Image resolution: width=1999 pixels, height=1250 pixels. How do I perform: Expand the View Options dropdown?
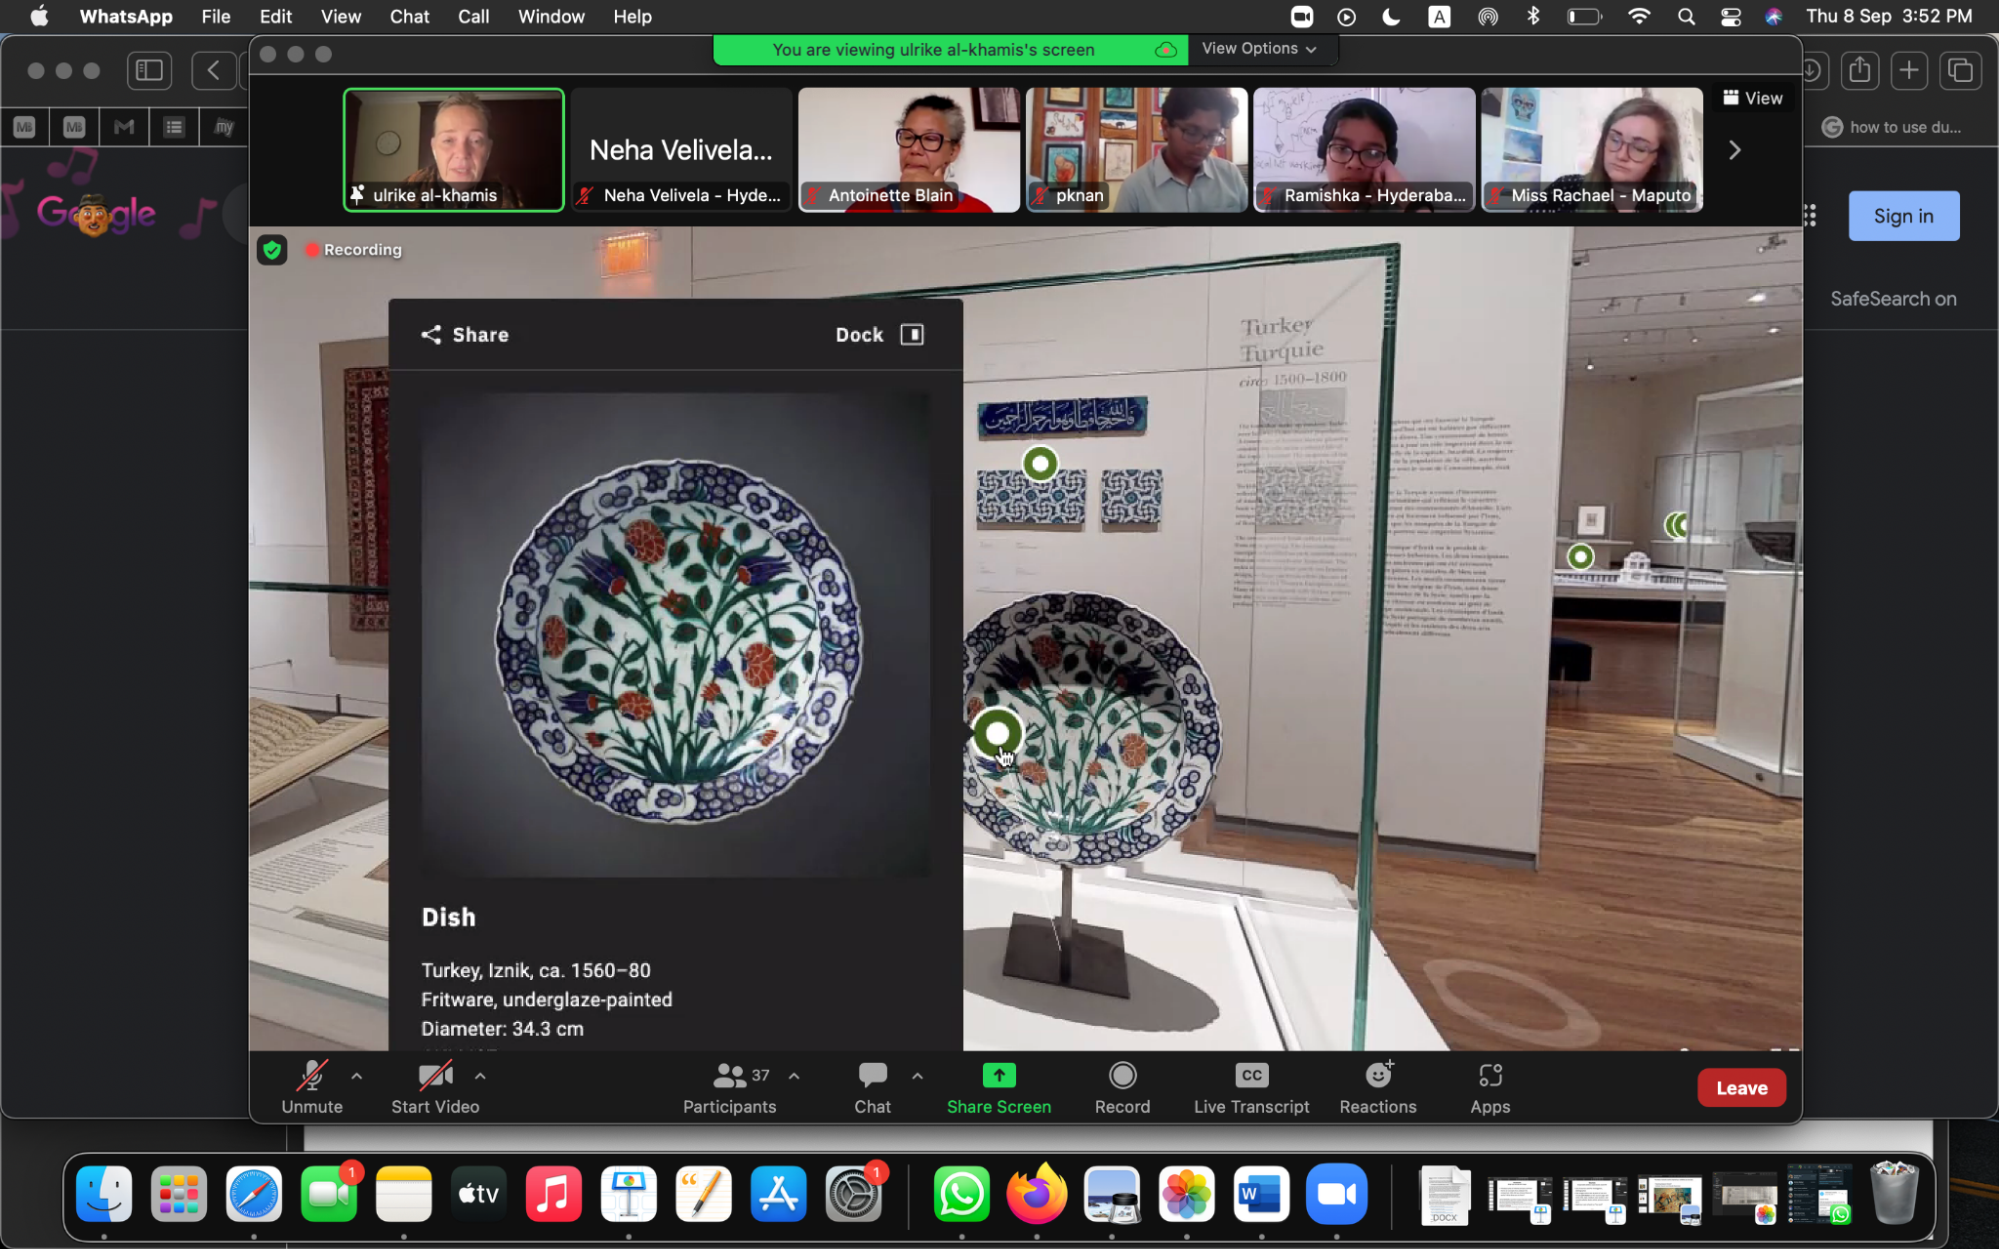(1259, 49)
